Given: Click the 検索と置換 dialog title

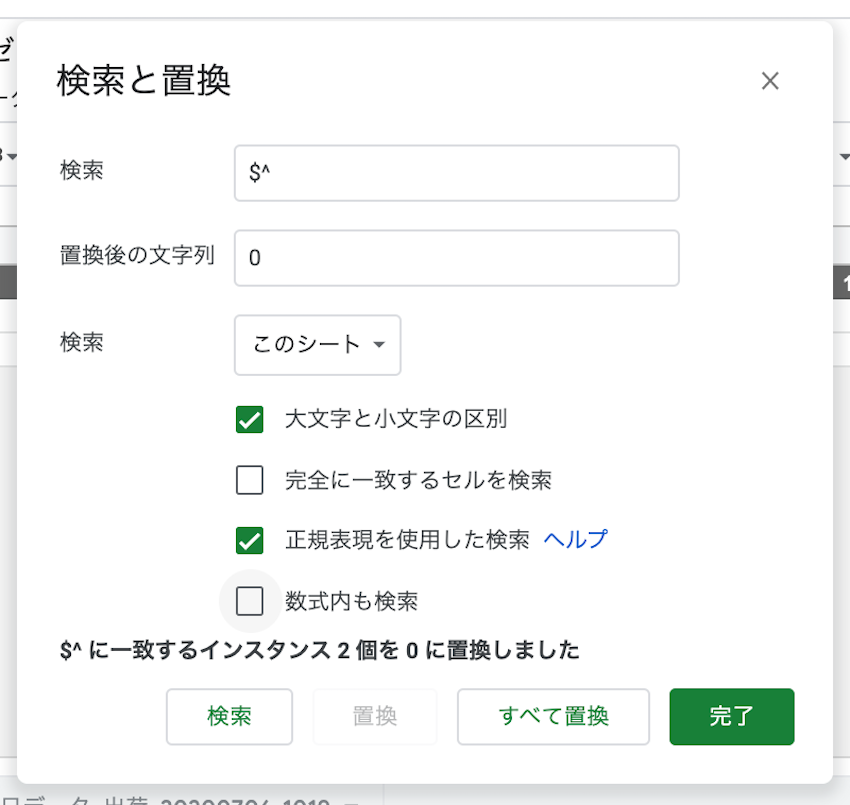Looking at the screenshot, I should (144, 81).
